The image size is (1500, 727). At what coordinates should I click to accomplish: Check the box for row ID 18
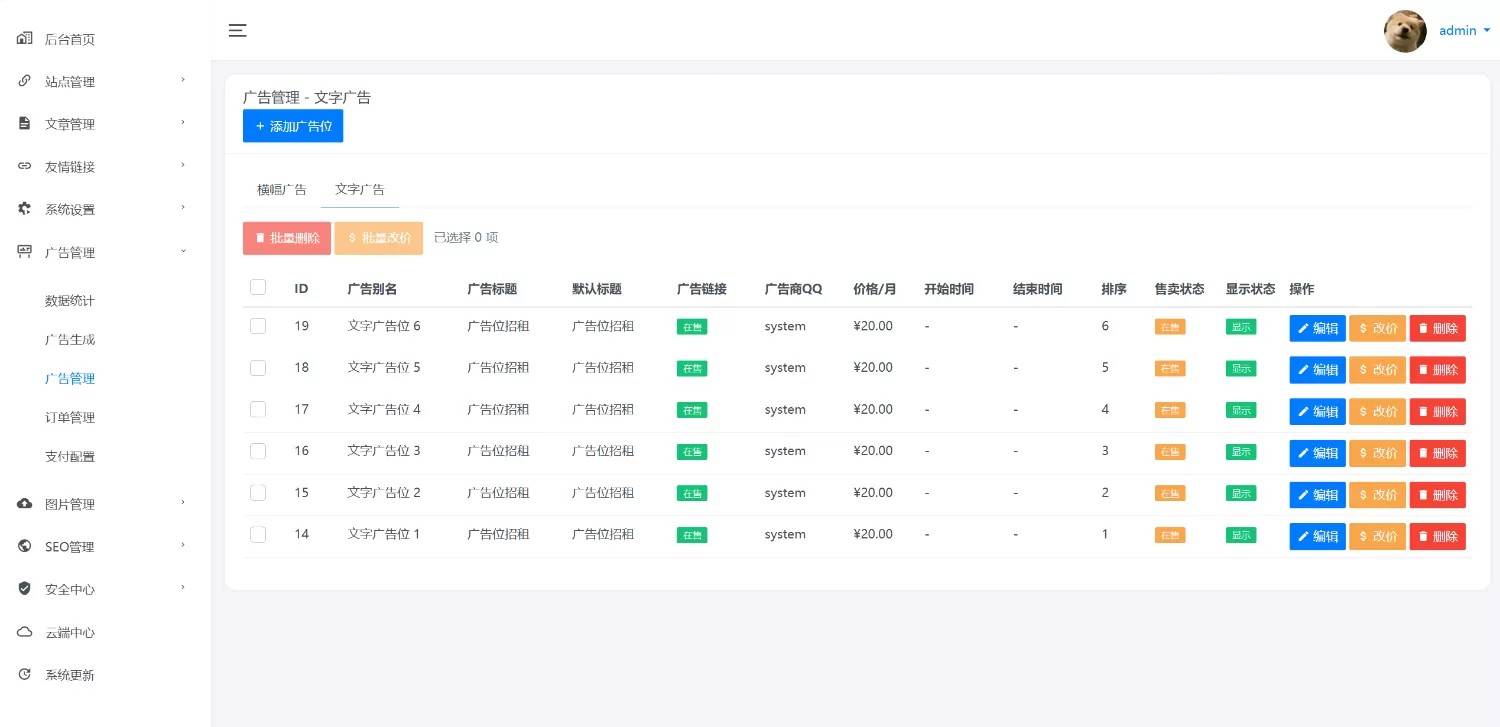tap(258, 367)
